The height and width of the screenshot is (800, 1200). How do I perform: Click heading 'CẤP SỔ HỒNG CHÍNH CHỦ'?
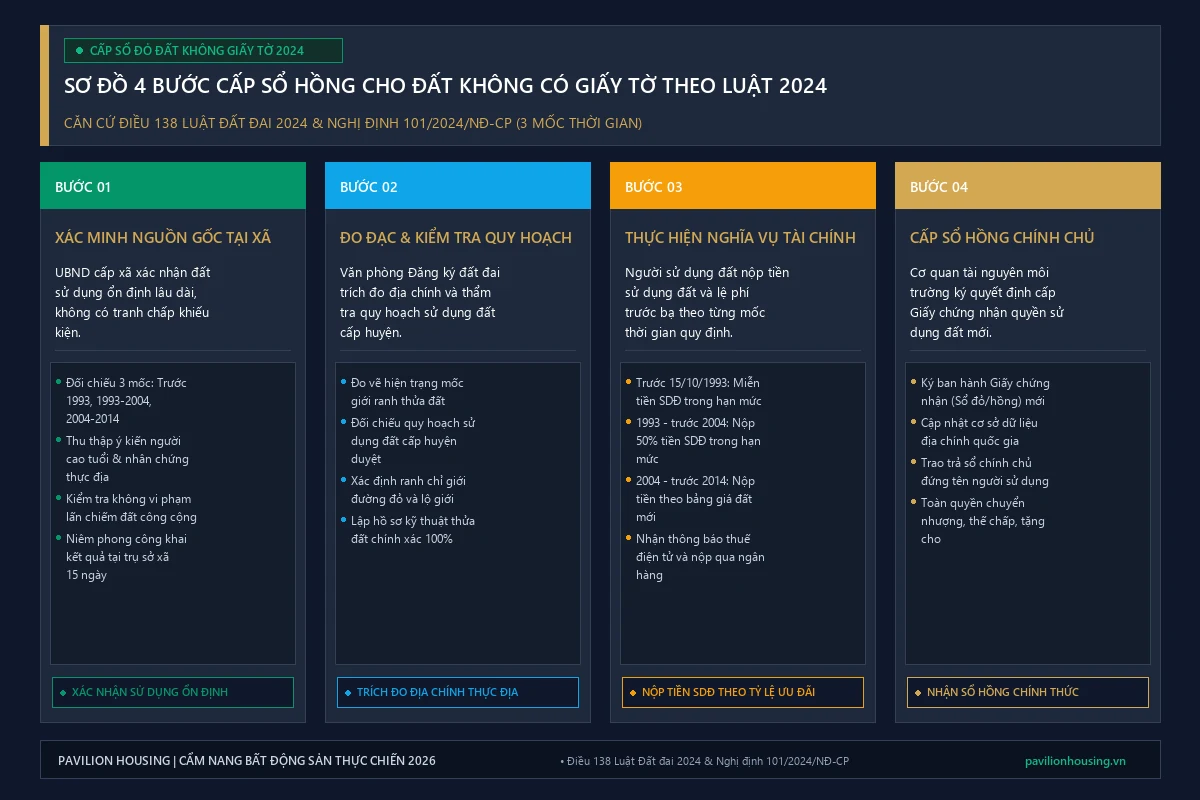[1002, 238]
